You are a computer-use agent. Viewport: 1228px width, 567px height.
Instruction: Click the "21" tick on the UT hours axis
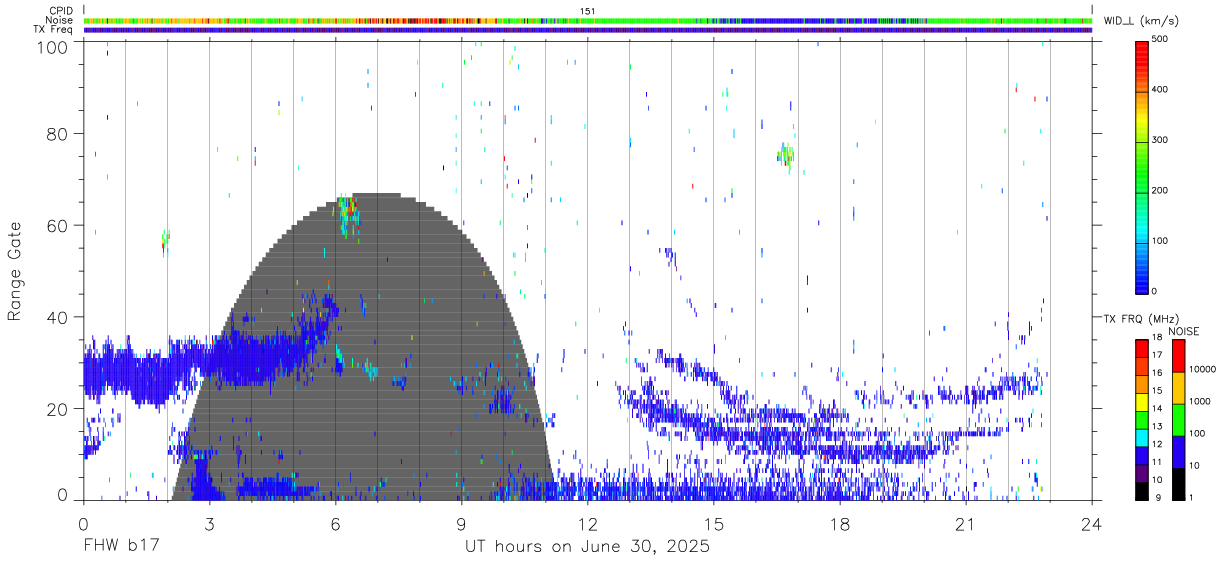966,524
